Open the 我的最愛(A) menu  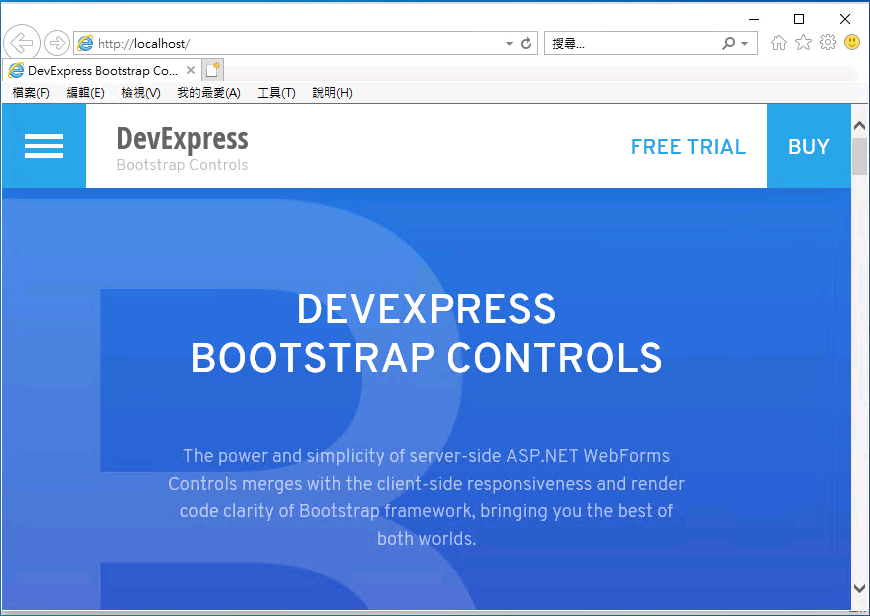[x=209, y=93]
